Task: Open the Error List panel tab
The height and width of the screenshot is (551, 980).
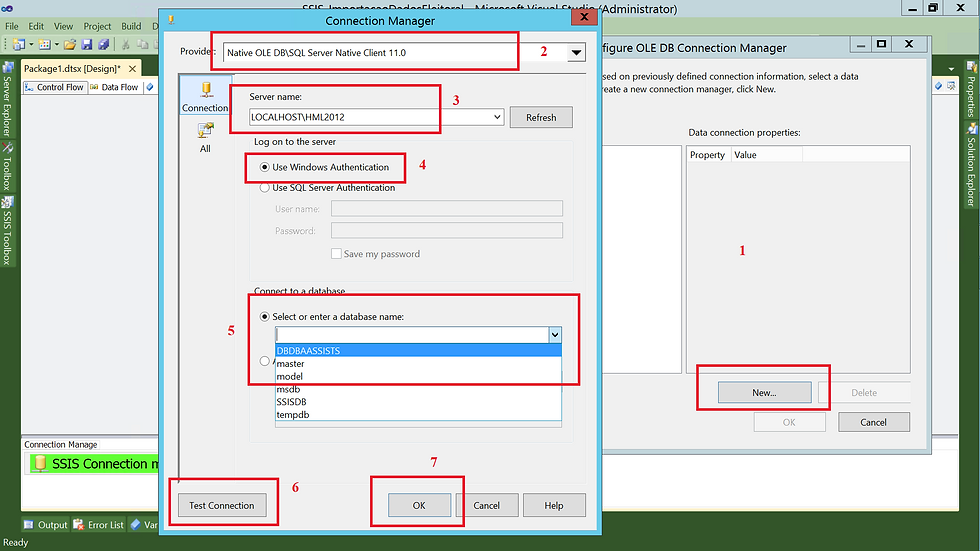Action: click(99, 525)
